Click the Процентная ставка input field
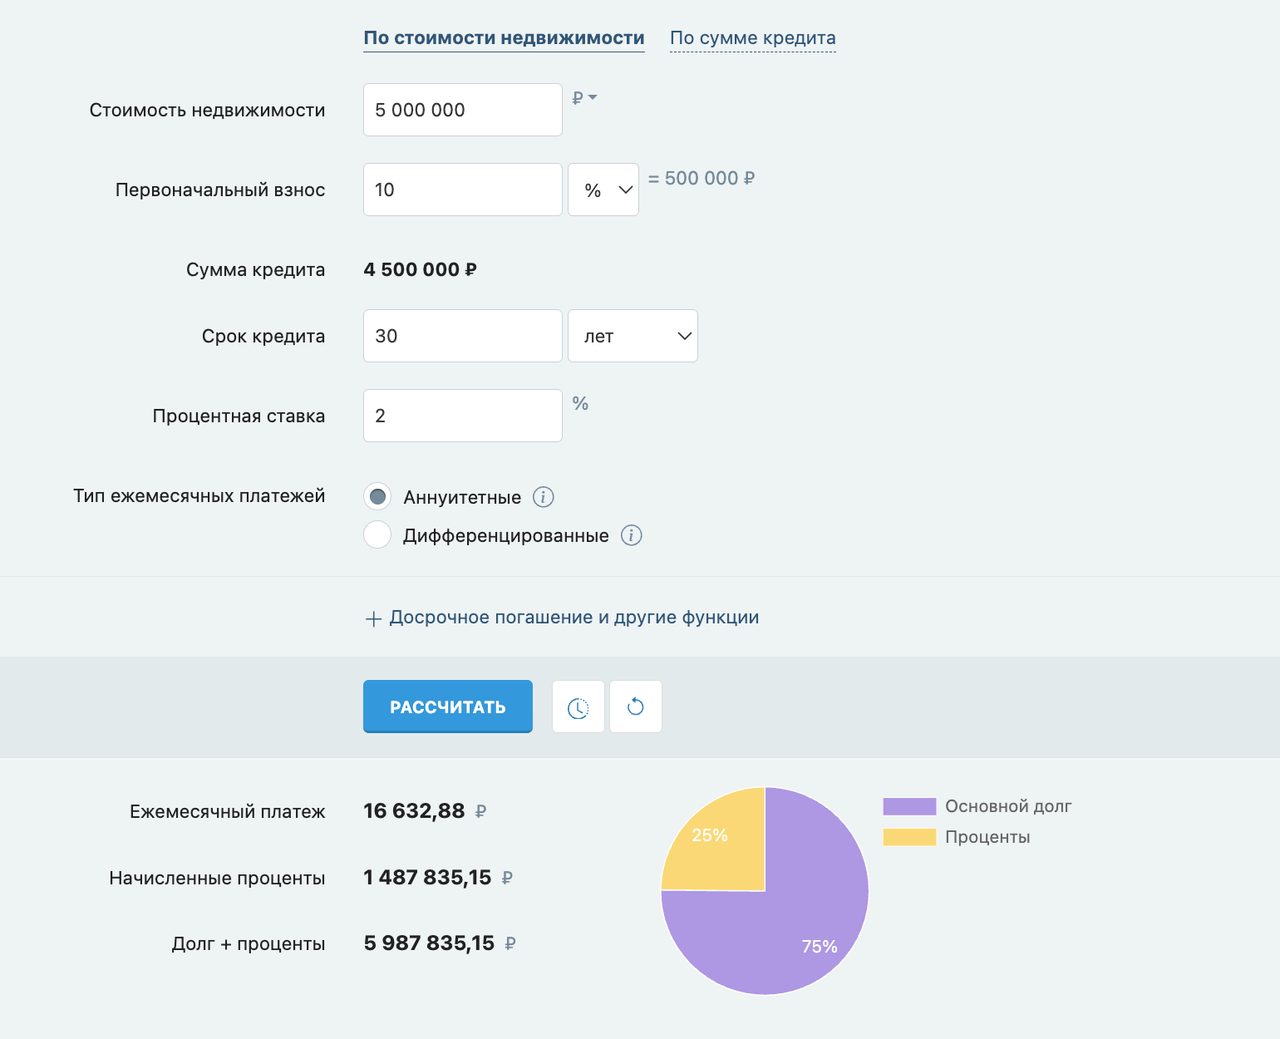Image resolution: width=1280 pixels, height=1039 pixels. tap(462, 416)
